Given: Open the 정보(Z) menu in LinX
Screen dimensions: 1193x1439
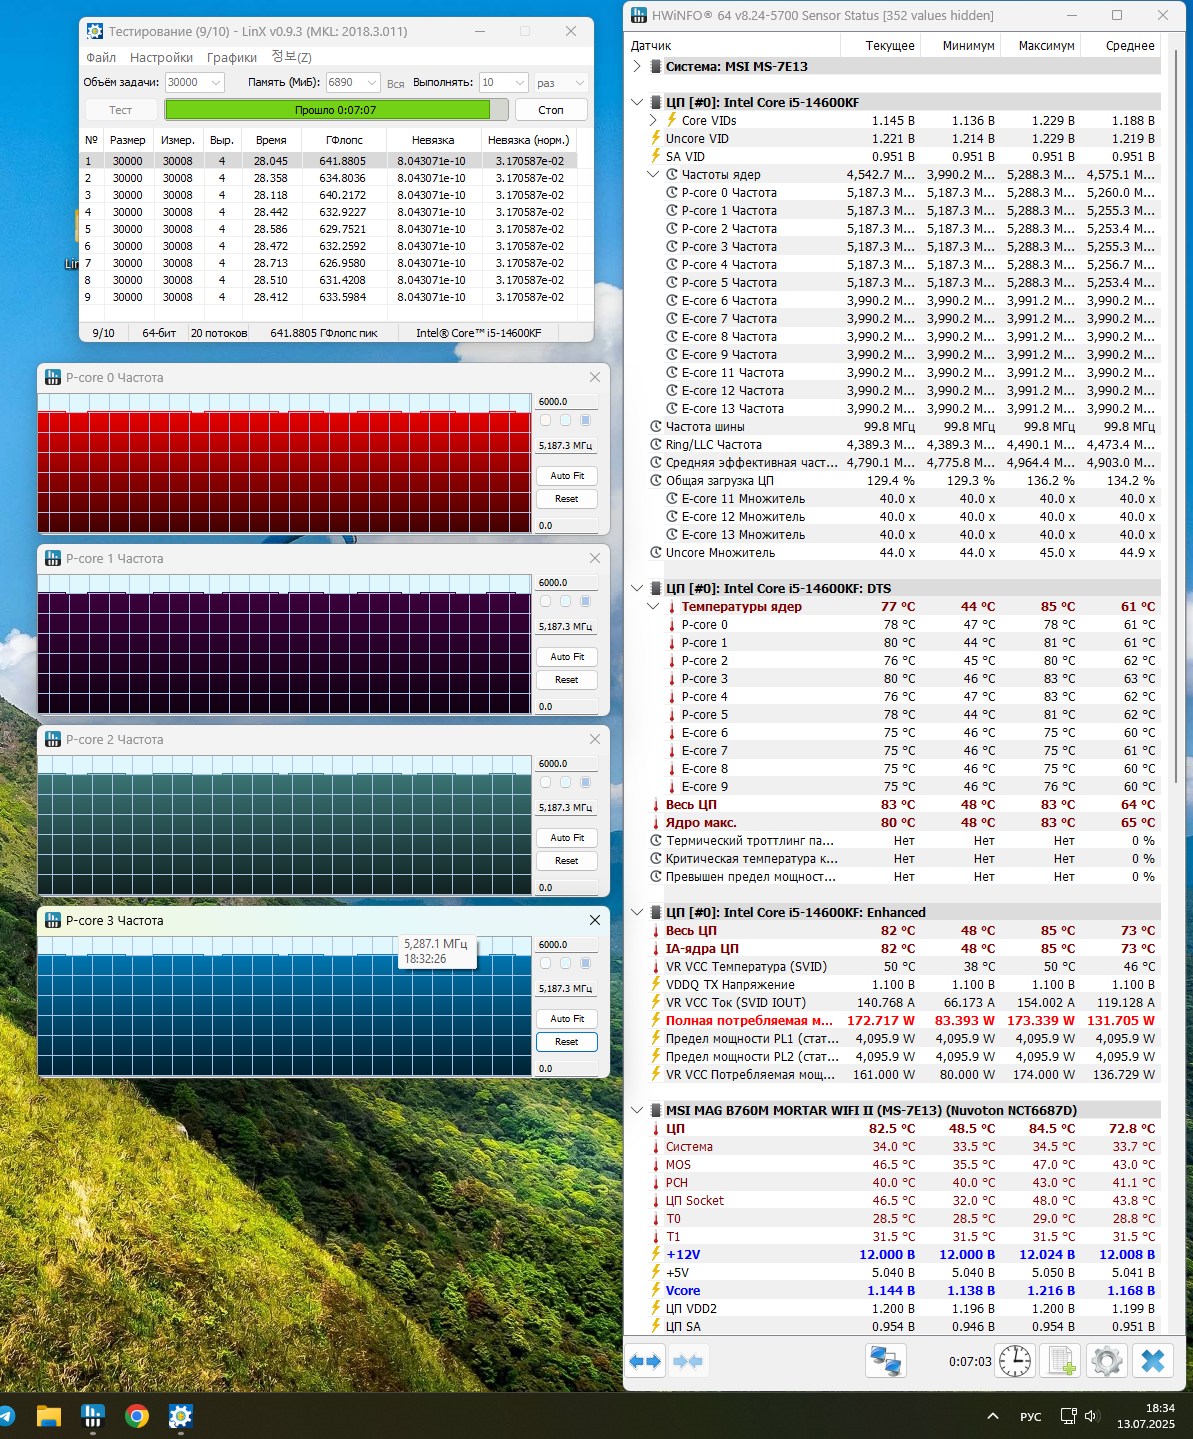Looking at the screenshot, I should 291,57.
